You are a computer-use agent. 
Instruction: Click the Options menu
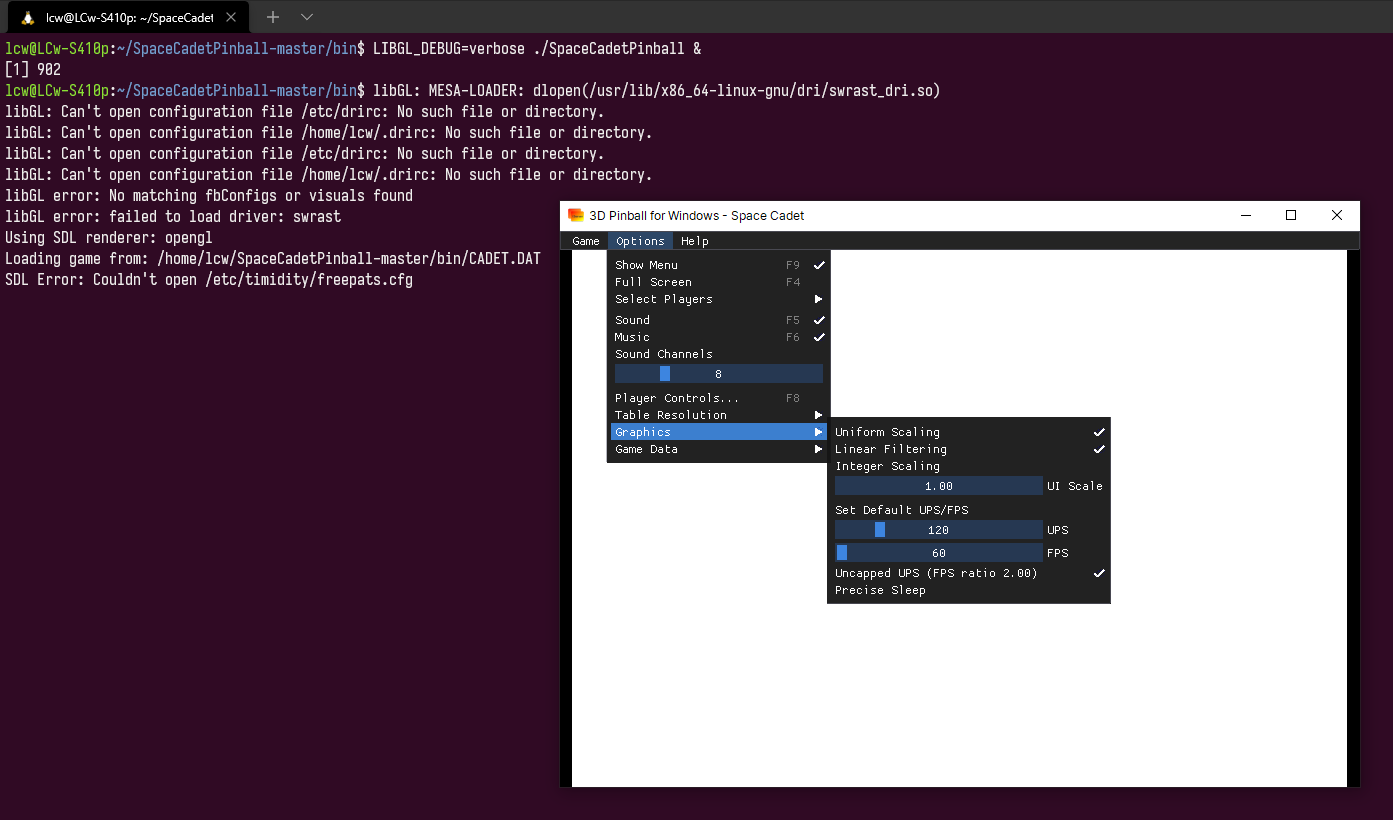point(640,241)
